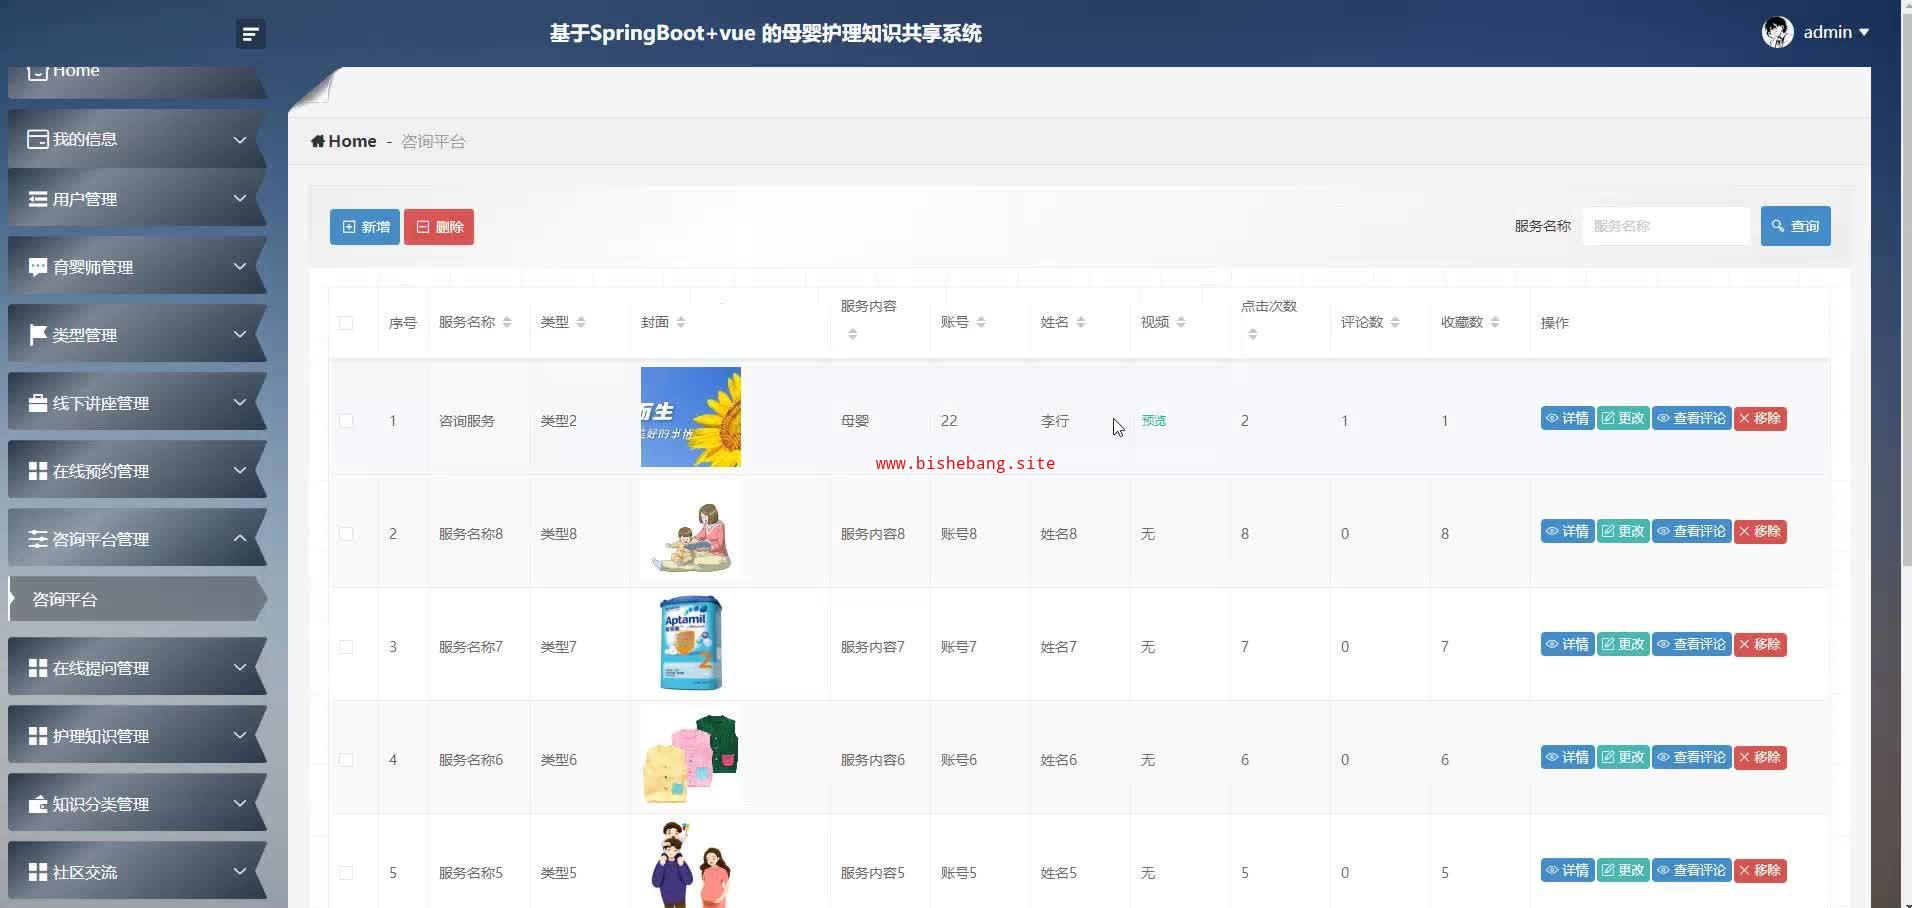Sort by 服务名称 column arrows

(507, 322)
